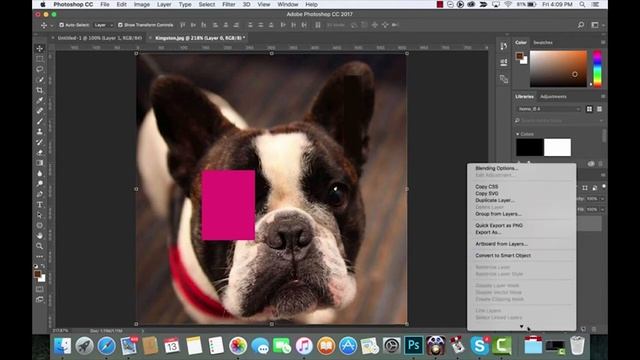Select the Healing Brush tool
Image resolution: width=640 pixels, height=360 pixels.
(x=40, y=111)
